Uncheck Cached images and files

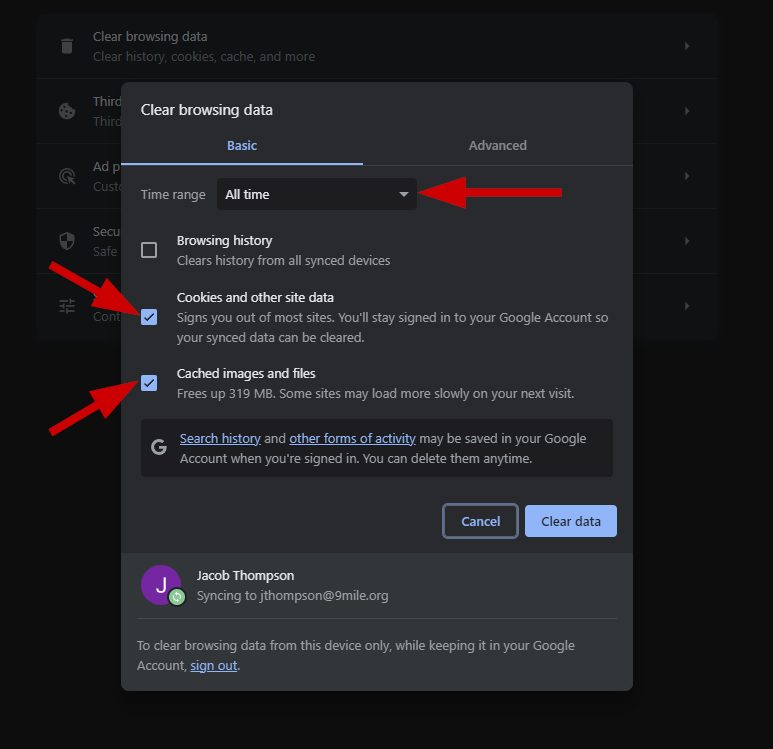tap(149, 383)
